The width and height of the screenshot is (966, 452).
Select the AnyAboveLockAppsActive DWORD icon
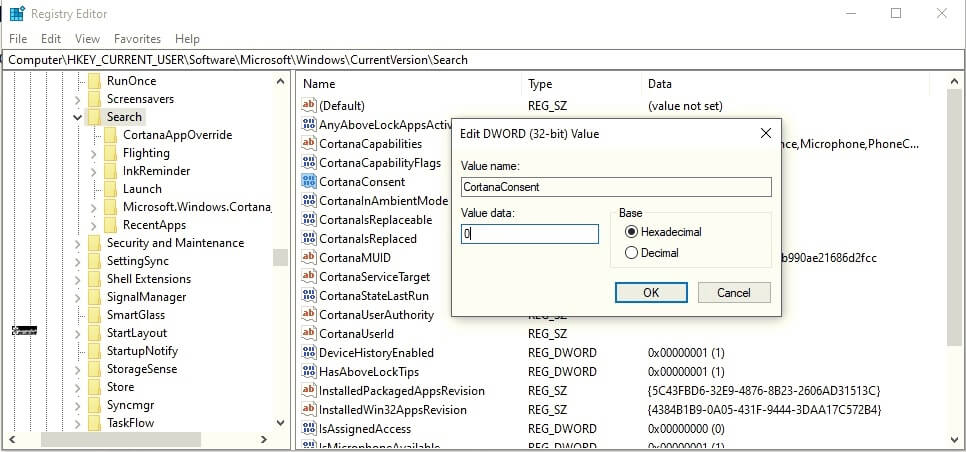(309, 125)
